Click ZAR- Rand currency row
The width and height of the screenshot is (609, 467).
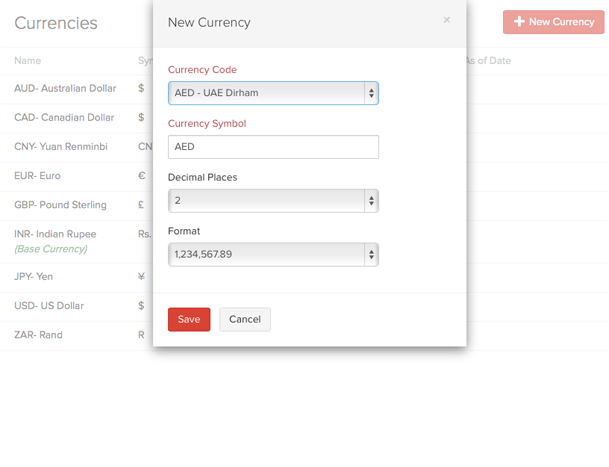coord(38,335)
